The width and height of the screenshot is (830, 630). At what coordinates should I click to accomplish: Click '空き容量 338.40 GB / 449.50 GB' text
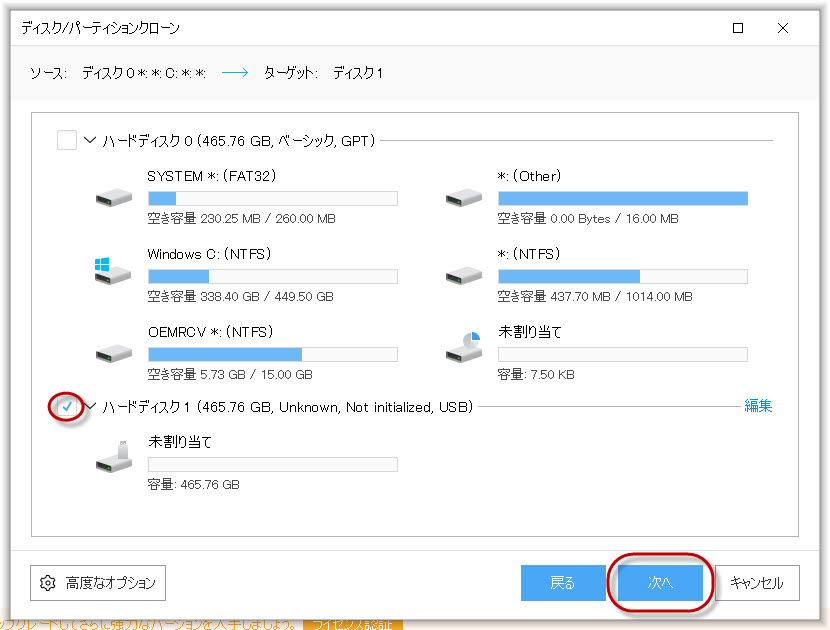click(240, 296)
